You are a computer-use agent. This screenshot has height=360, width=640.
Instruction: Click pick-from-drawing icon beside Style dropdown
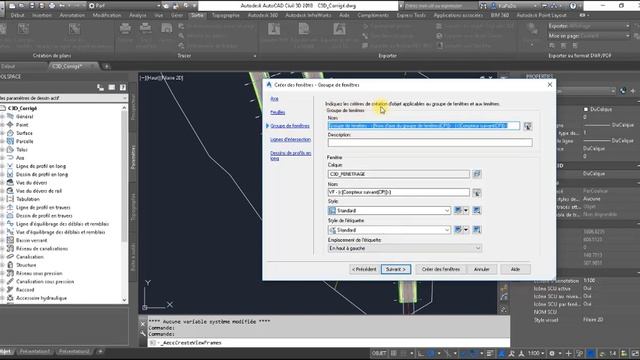(x=476, y=210)
